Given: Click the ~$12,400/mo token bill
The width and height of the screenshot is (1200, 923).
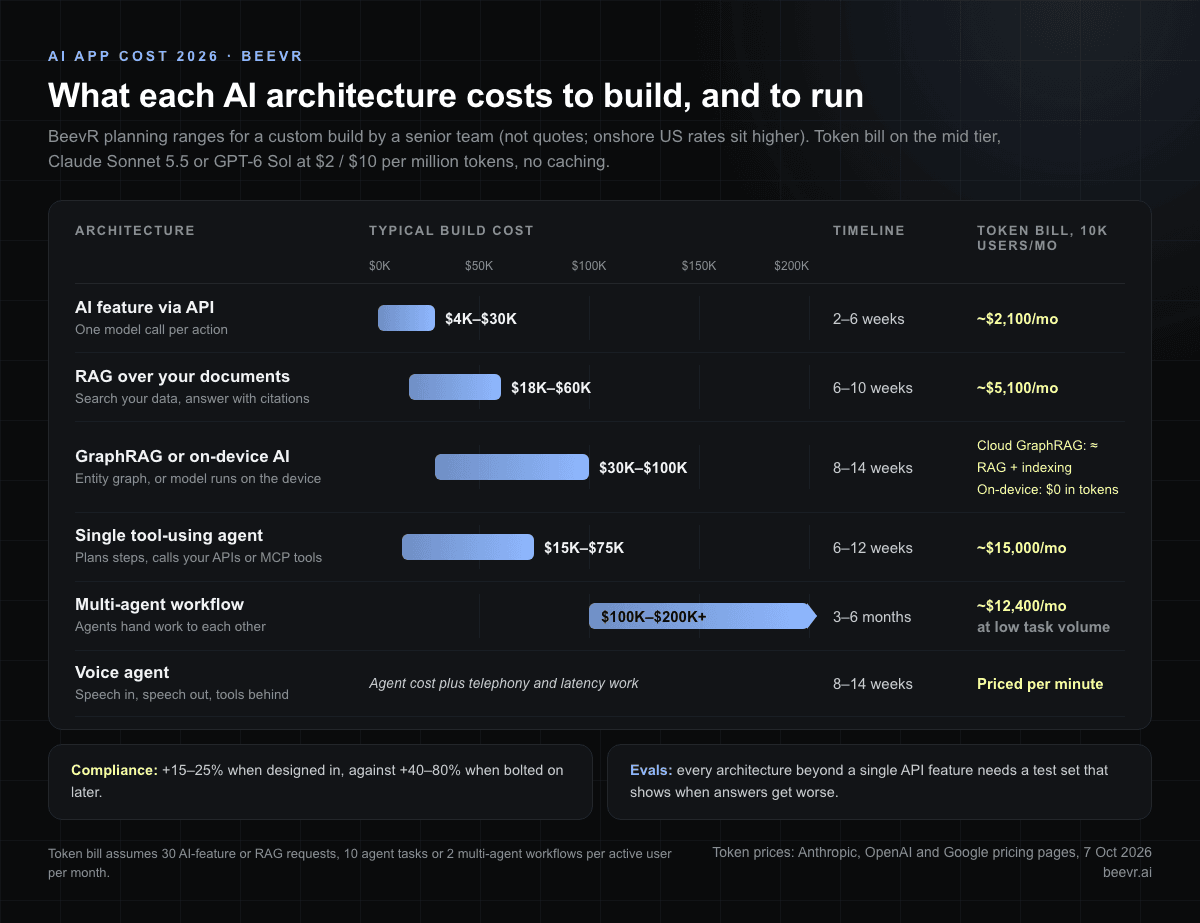Looking at the screenshot, I should click(1021, 606).
